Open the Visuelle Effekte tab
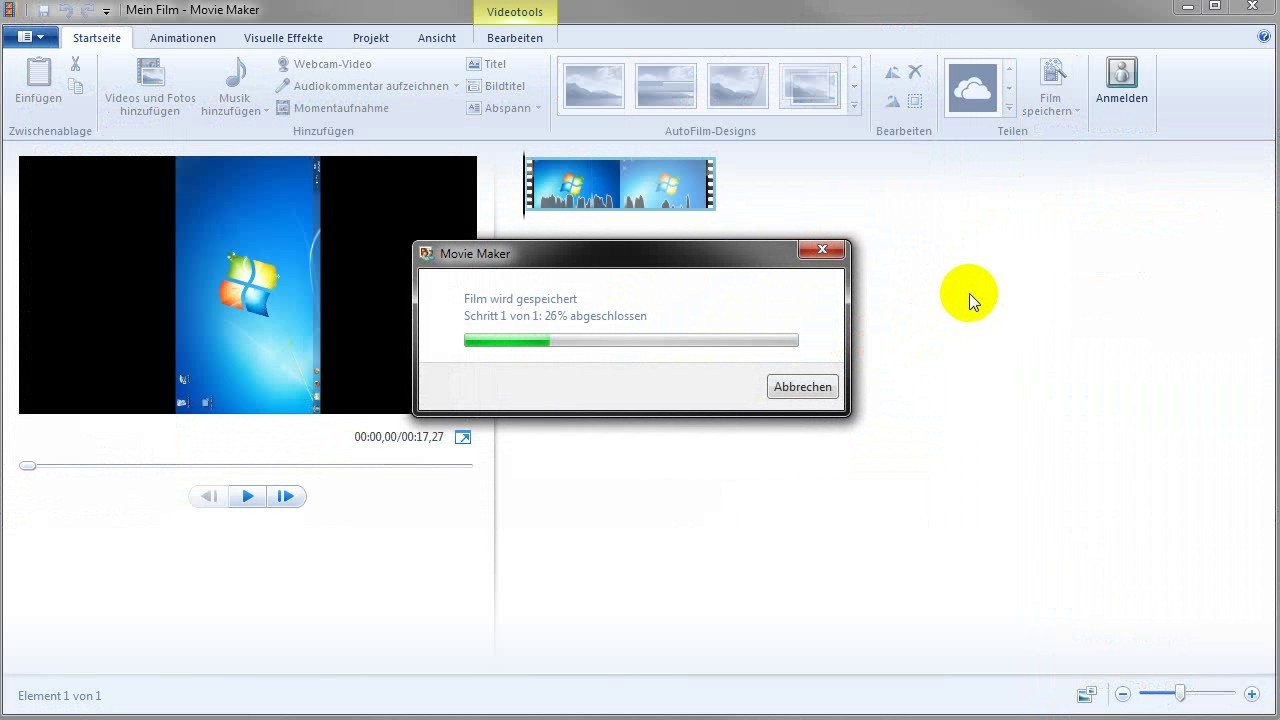Screen dimensions: 1280x720 283,38
